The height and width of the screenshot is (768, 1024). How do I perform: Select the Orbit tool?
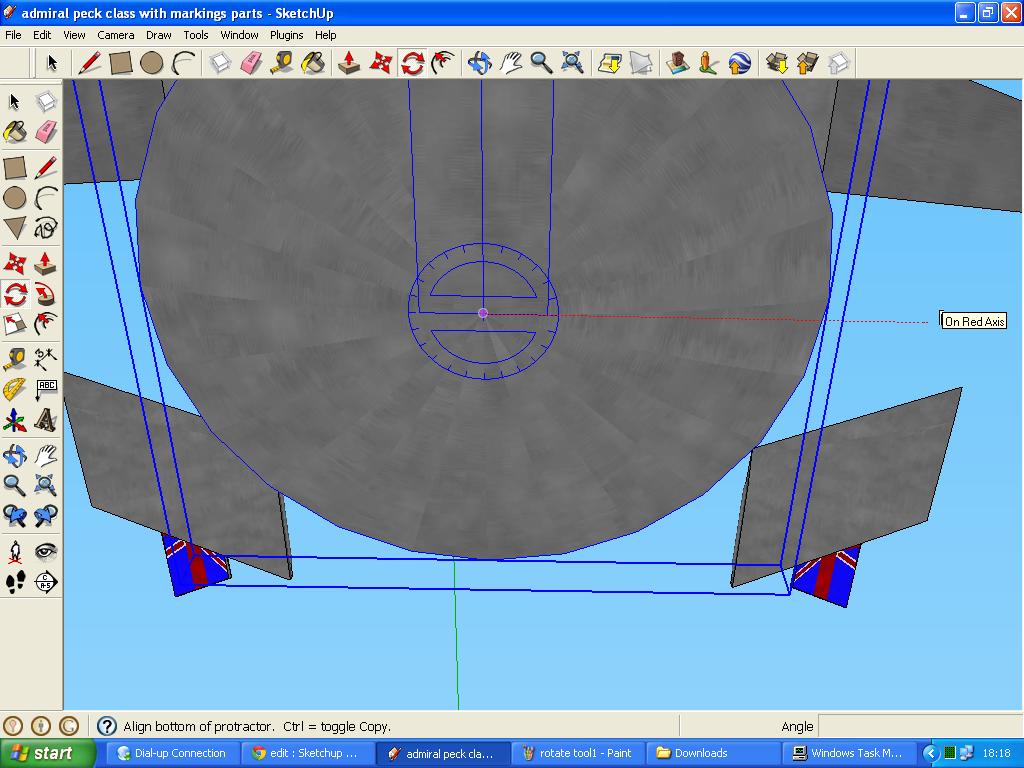click(14, 455)
